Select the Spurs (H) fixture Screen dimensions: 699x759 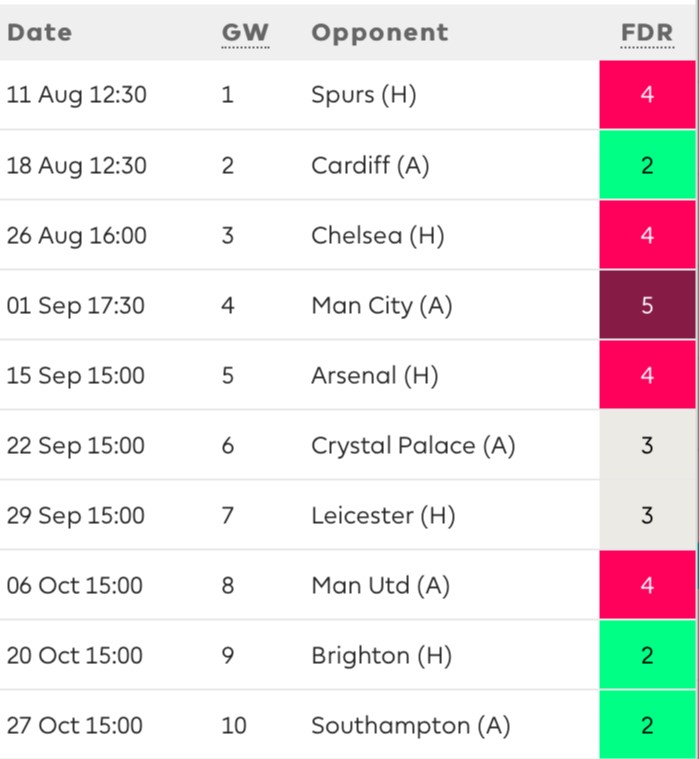pyautogui.click(x=364, y=94)
